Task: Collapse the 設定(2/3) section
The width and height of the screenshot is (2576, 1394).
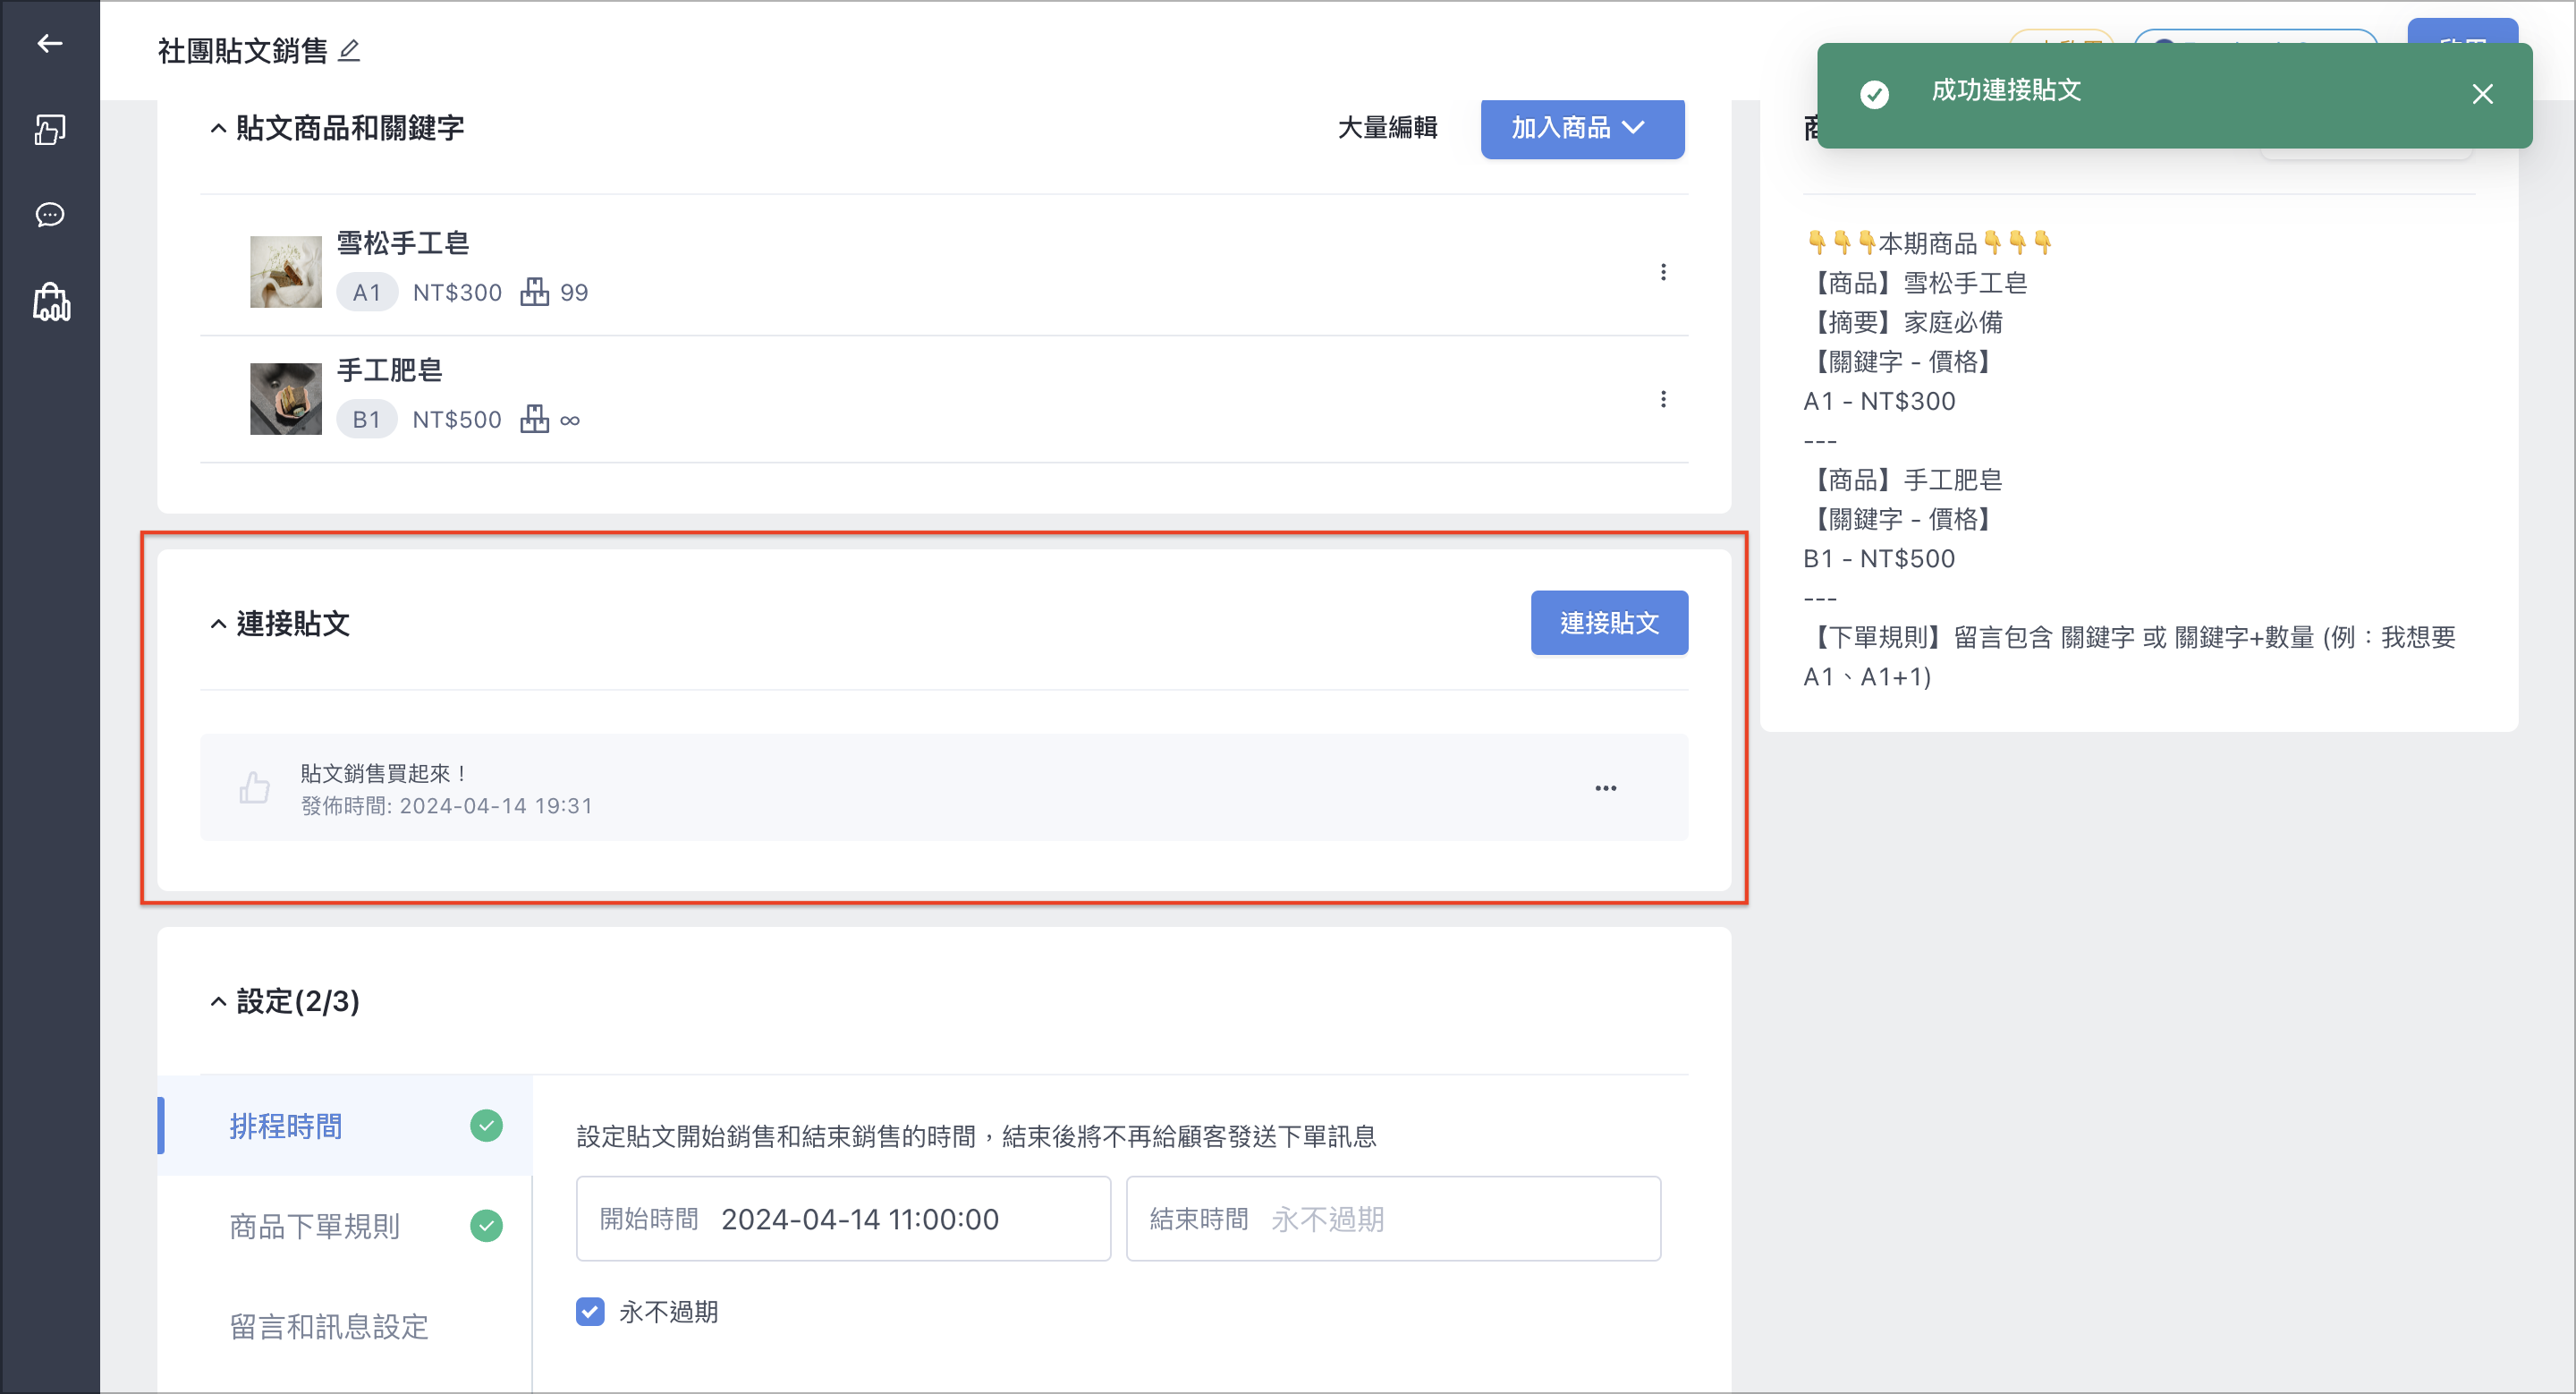Action: (218, 1001)
